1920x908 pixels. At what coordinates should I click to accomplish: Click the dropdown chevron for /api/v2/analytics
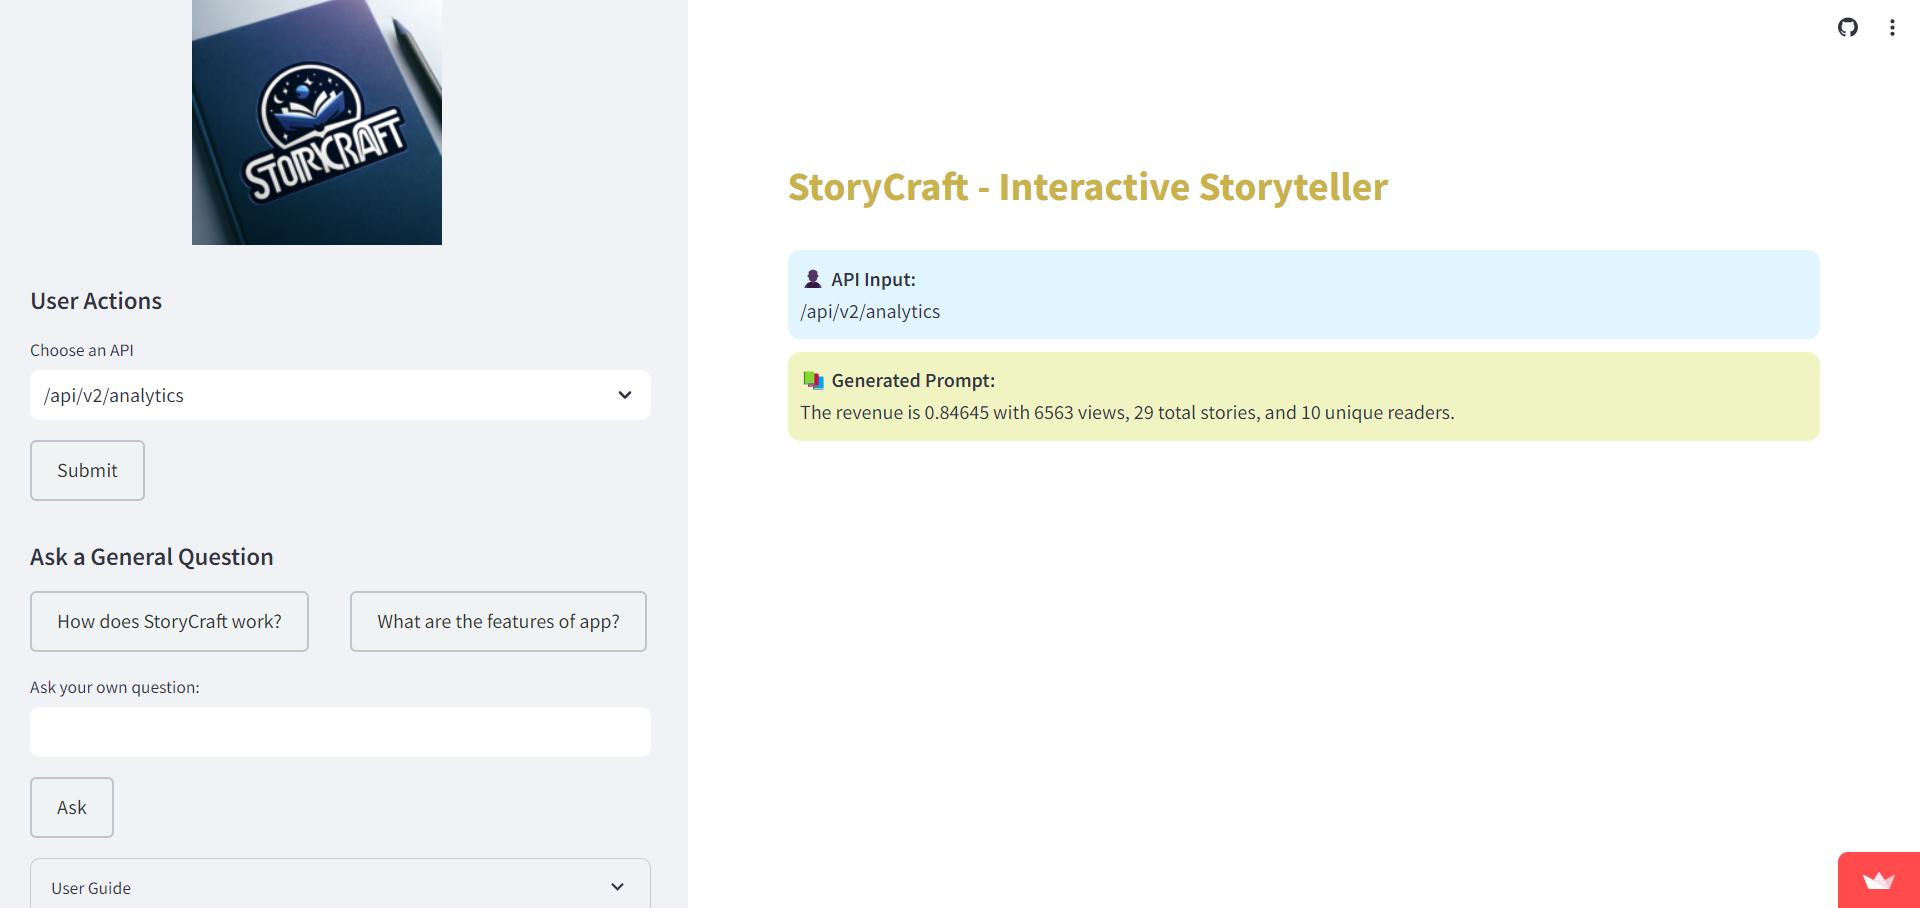pos(625,395)
